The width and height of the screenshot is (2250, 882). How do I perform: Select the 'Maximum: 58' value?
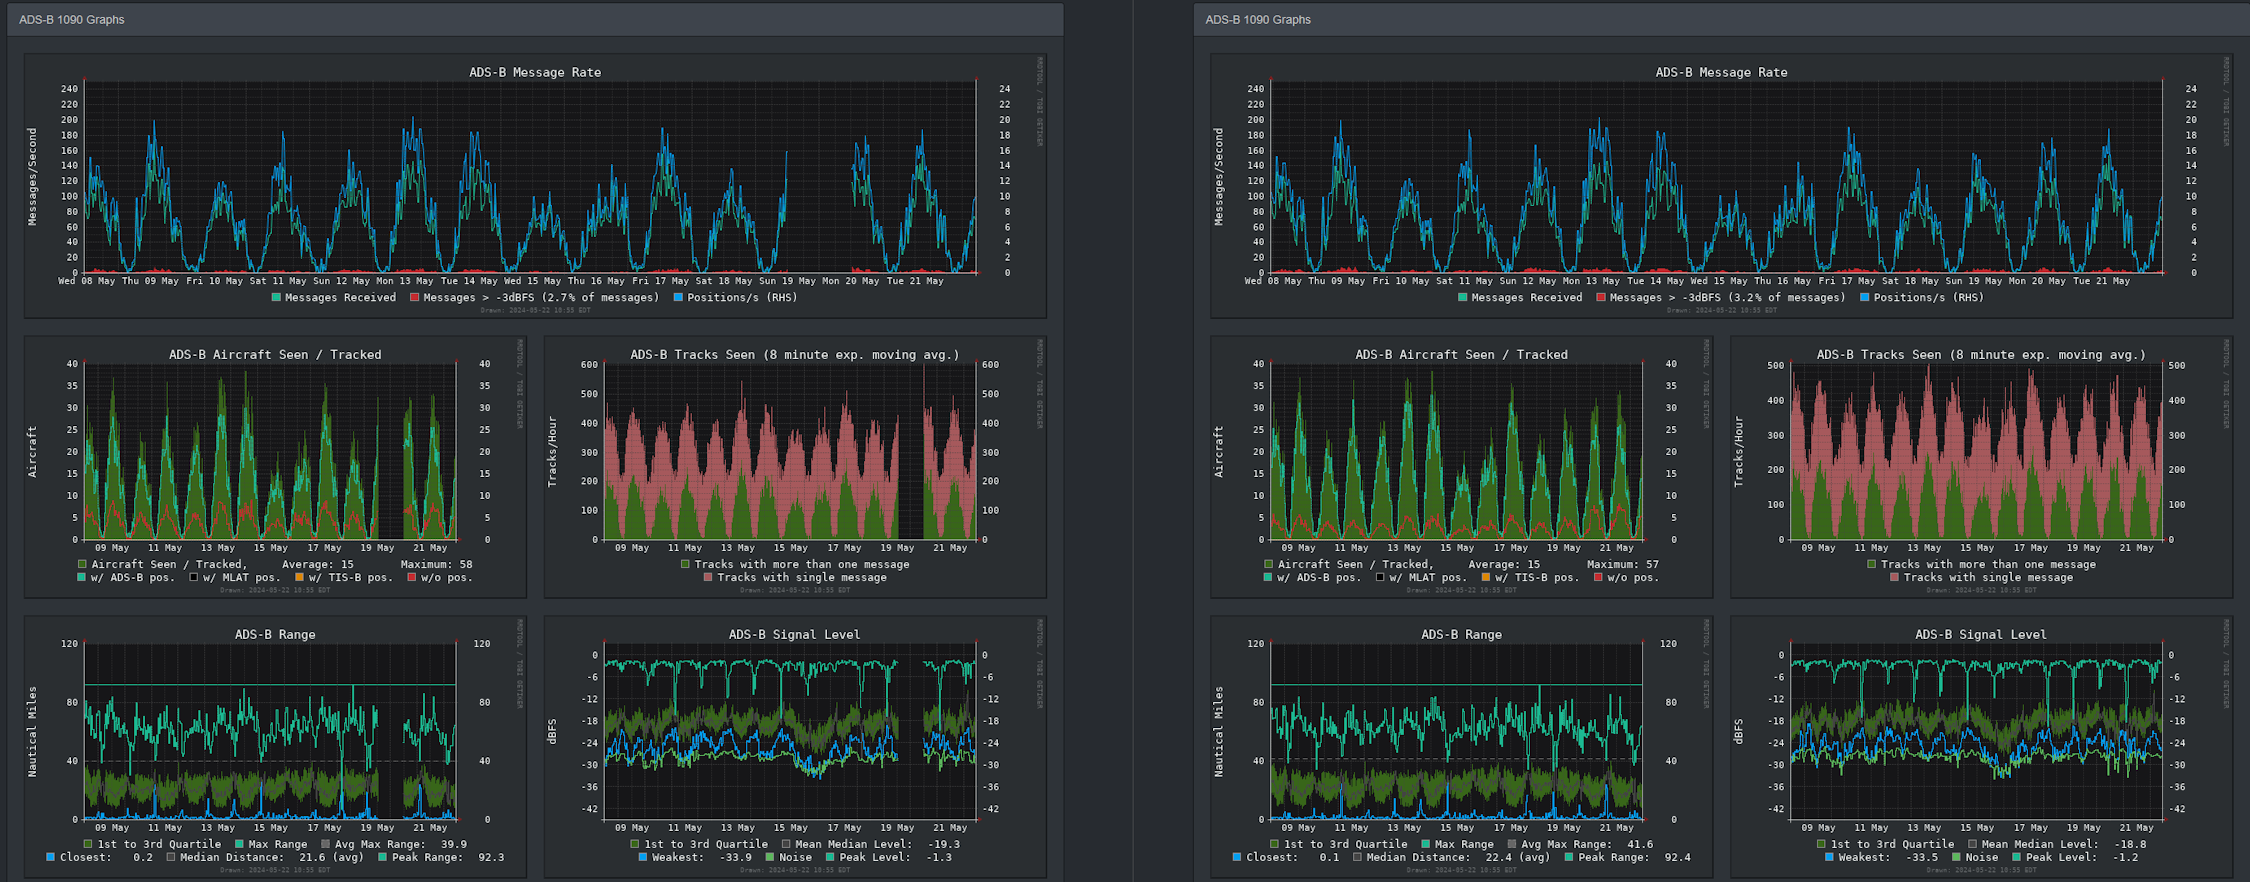437,564
